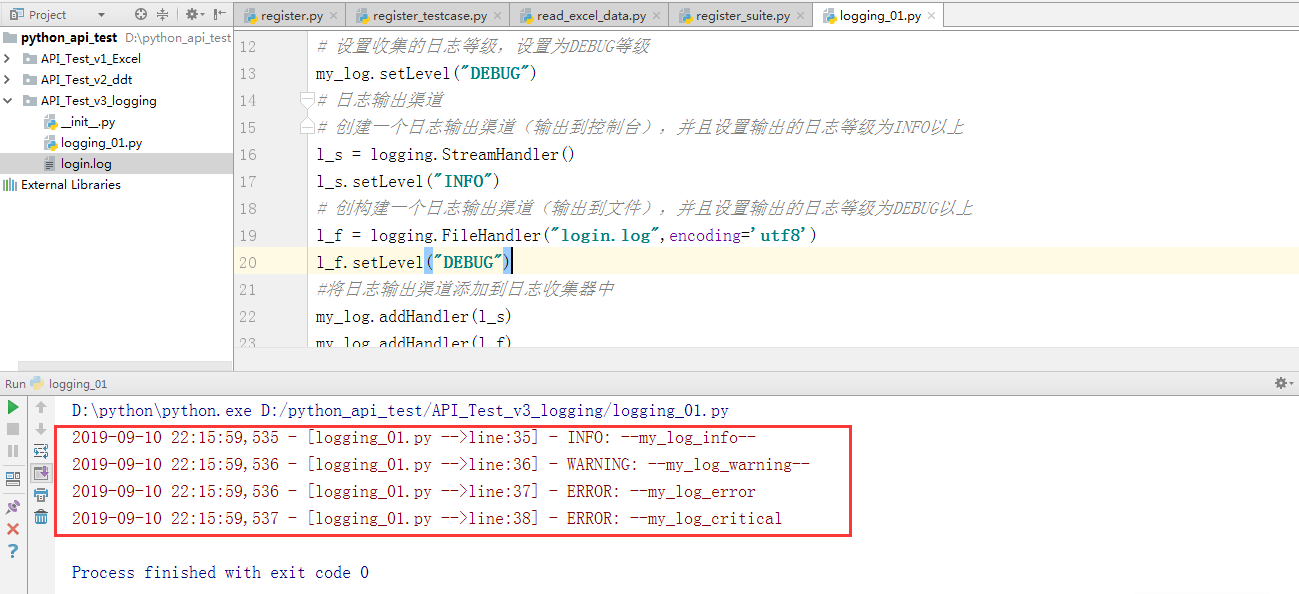Collapse the API_Test_v3_logging folder

point(8,100)
